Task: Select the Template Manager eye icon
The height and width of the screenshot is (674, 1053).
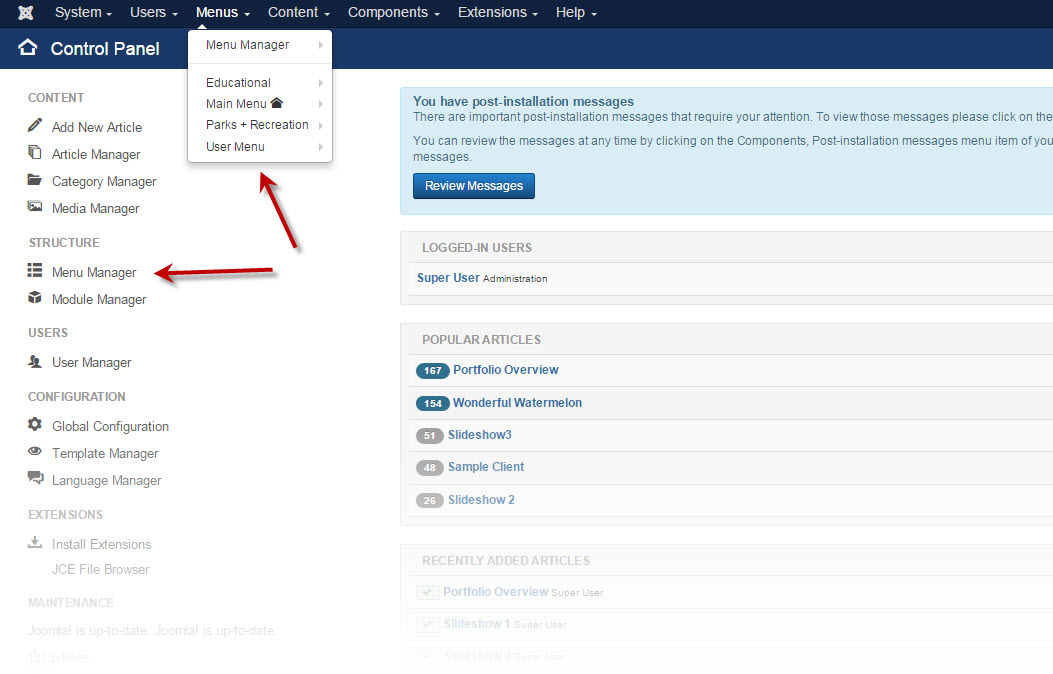Action: click(33, 453)
